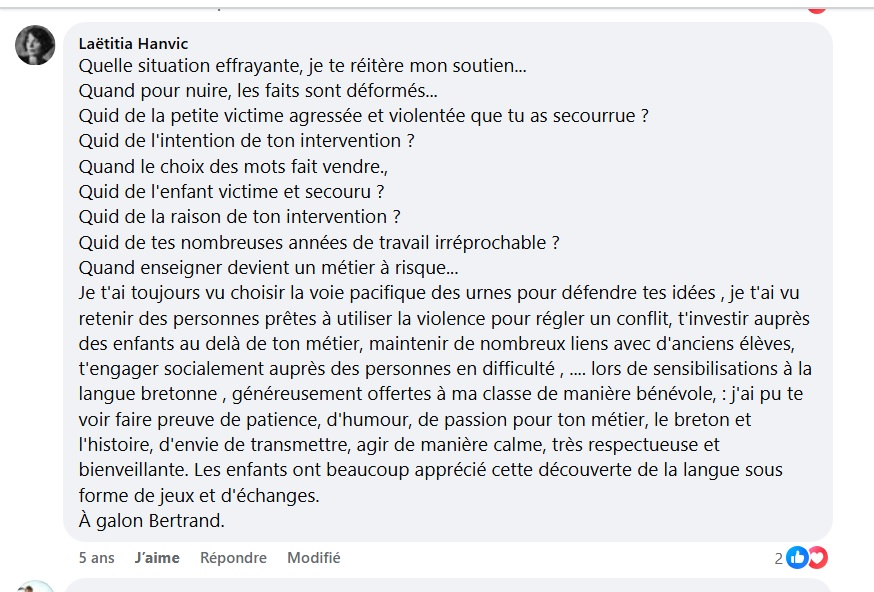The height and width of the screenshot is (592, 874).
Task: View edit history via Modifié
Action: pyautogui.click(x=314, y=558)
